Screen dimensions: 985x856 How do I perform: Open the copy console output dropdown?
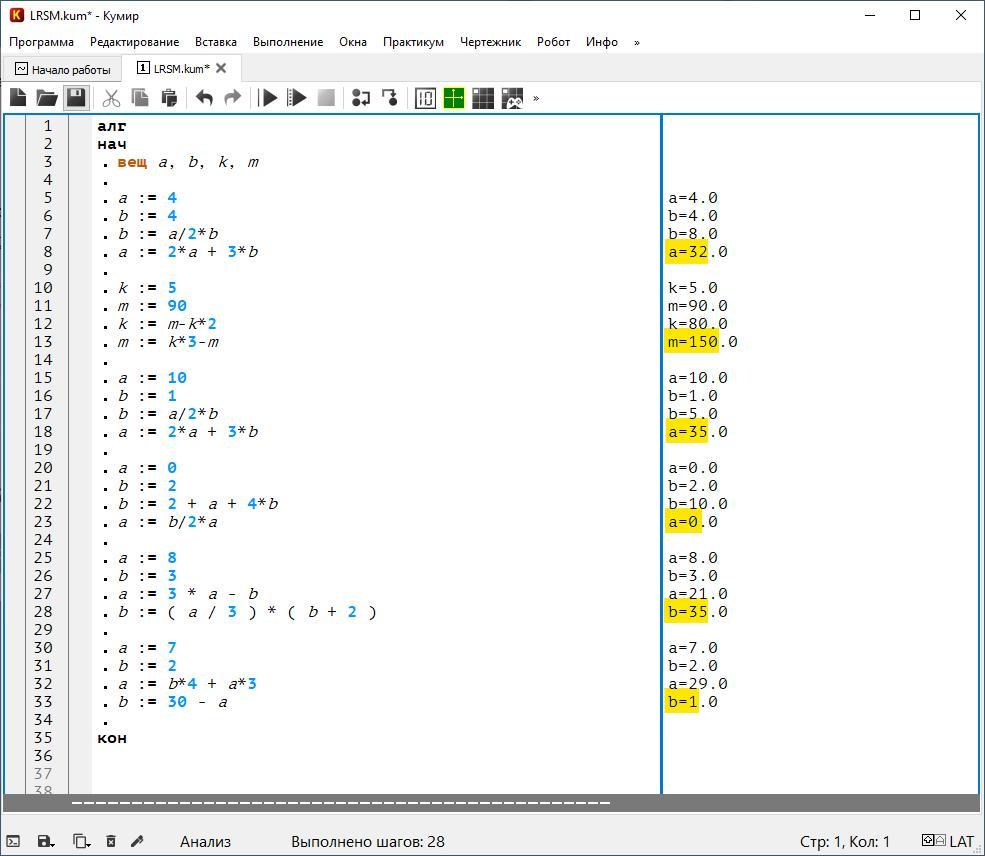pos(81,842)
